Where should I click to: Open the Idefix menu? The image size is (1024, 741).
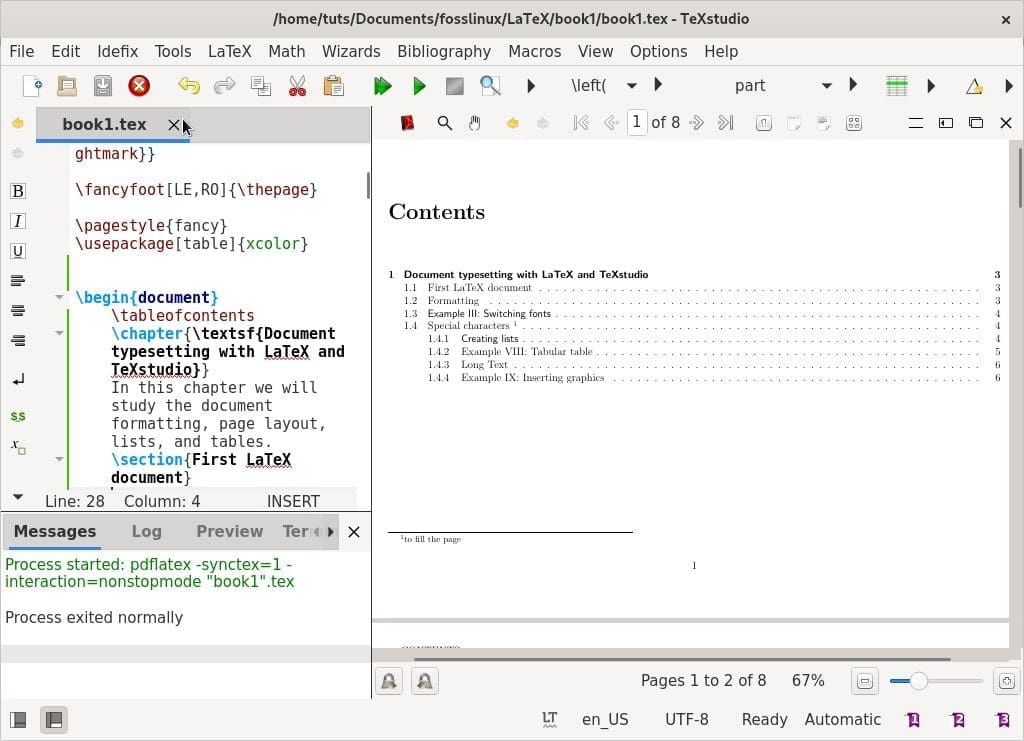click(118, 52)
